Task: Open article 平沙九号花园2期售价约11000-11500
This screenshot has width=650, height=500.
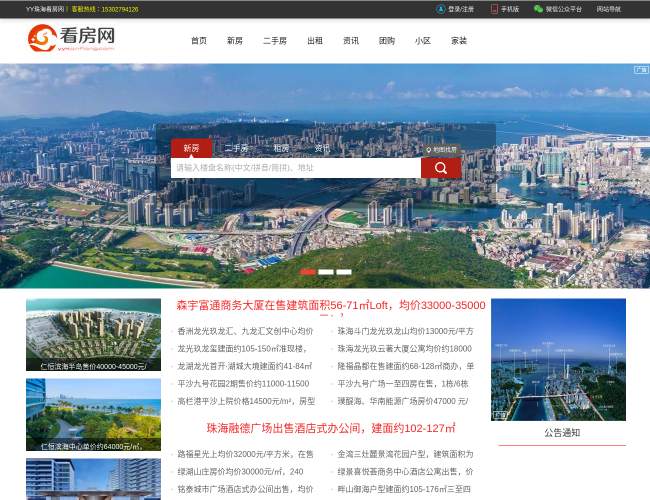Action: point(243,383)
